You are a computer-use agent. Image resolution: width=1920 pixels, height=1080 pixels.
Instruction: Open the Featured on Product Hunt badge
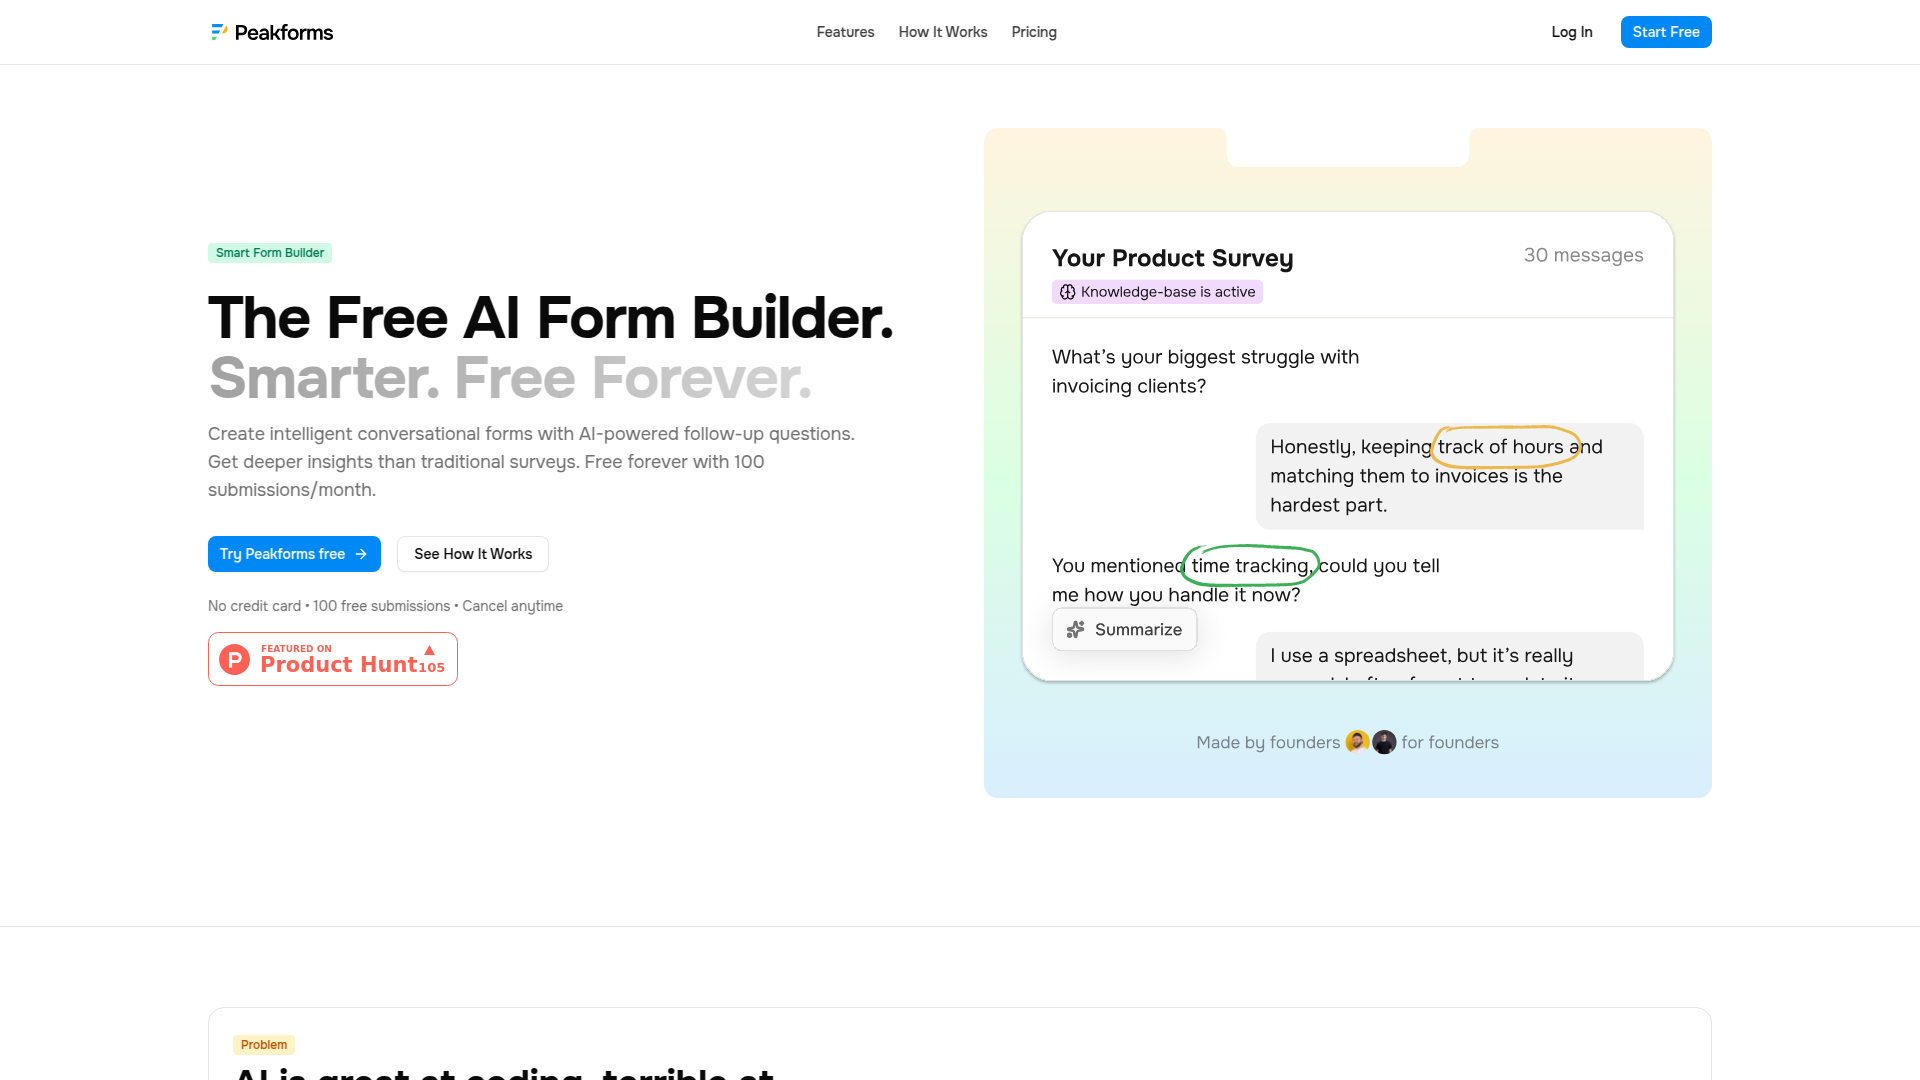pos(332,659)
